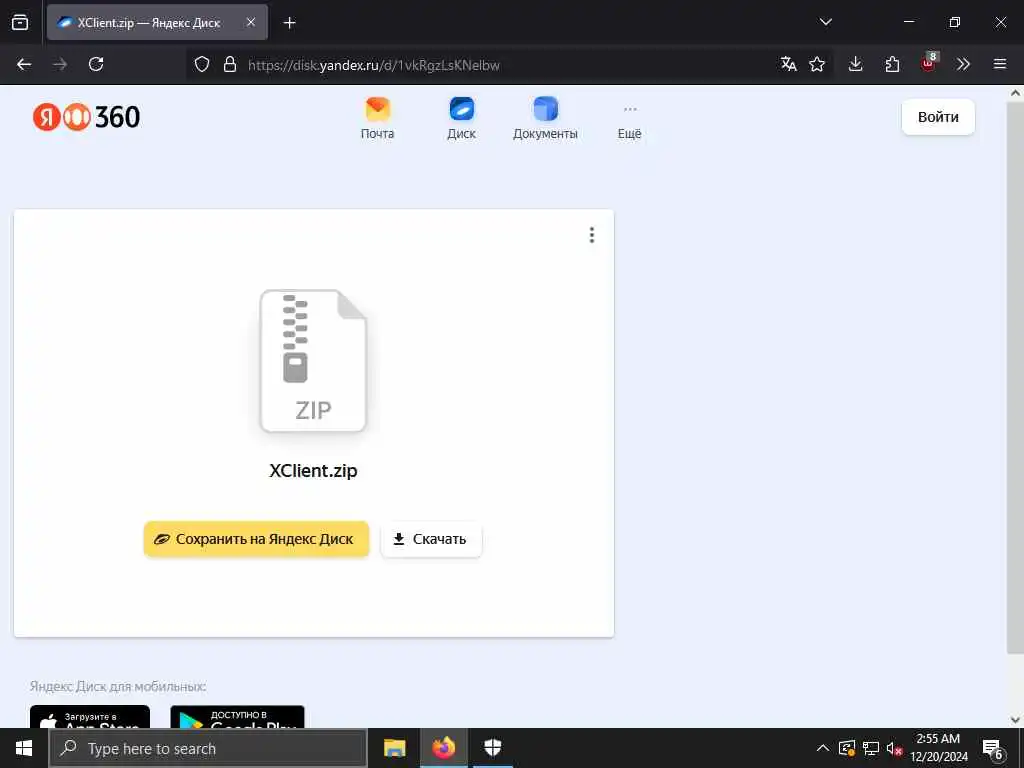Expand the Ещё more services menu
Viewport: 1024px width, 768px height.
630,122
